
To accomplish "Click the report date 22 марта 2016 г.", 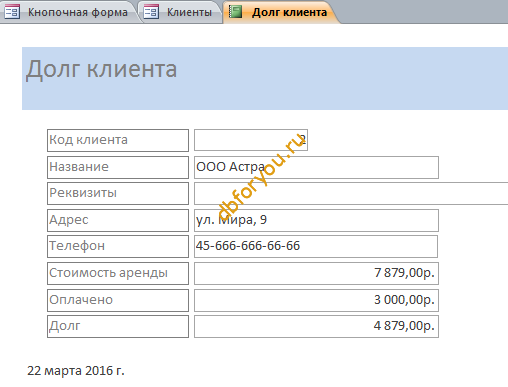I will (76, 371).
